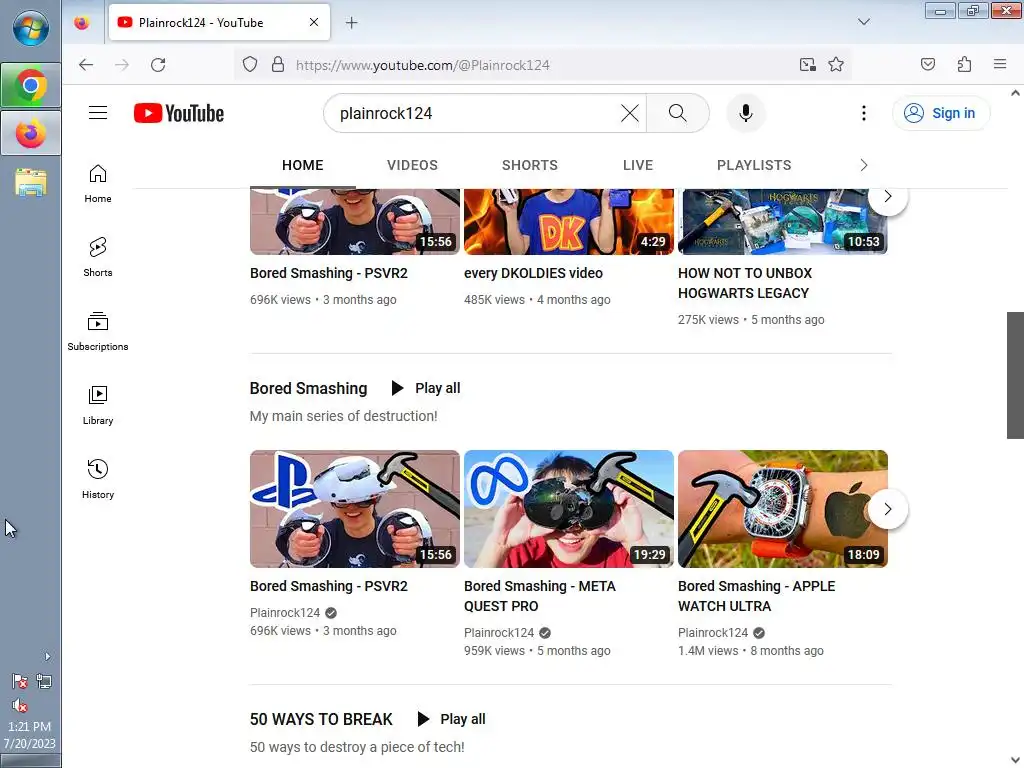Image resolution: width=1024 pixels, height=768 pixels.
Task: Open Shorts in the YouTube sidebar
Action: [98, 257]
